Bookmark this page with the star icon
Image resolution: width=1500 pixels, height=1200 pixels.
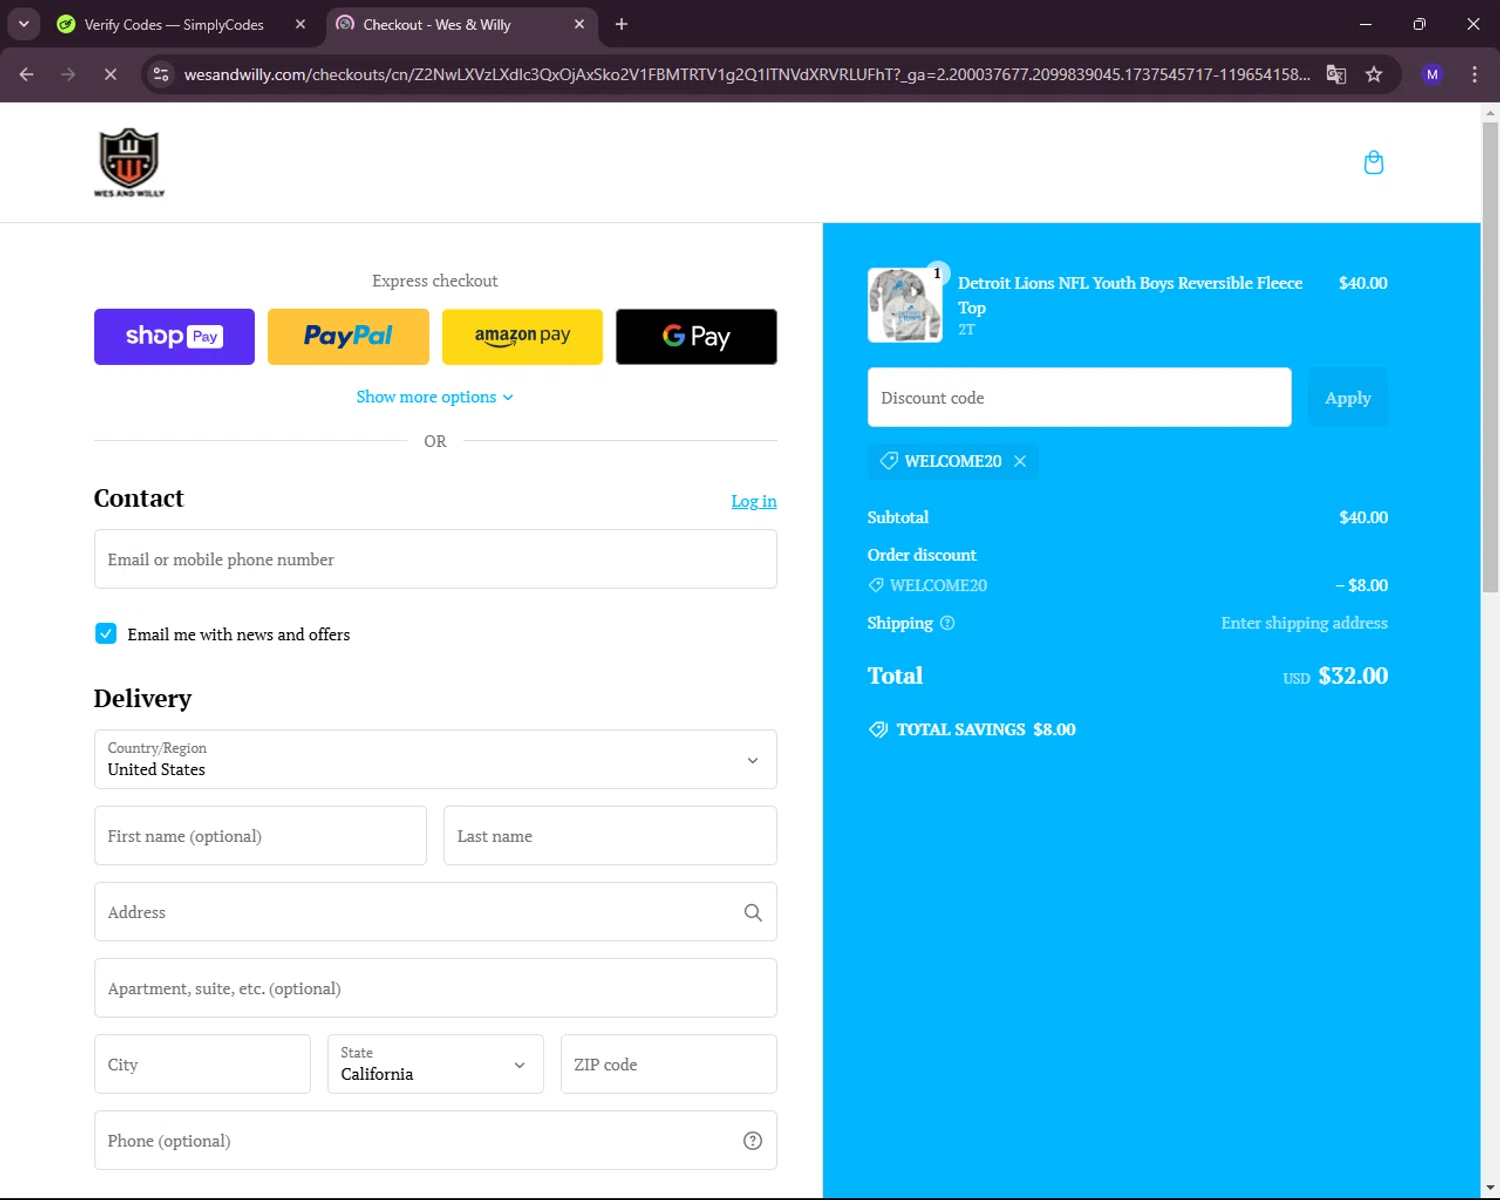1374,74
